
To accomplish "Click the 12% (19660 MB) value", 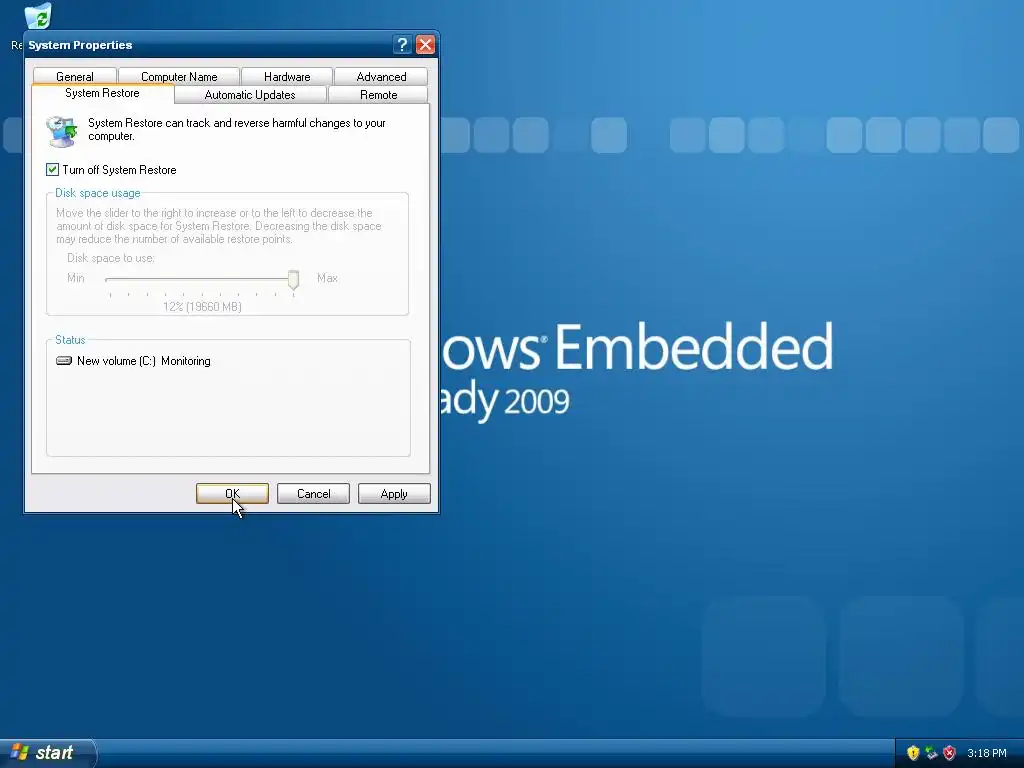I will [x=202, y=306].
